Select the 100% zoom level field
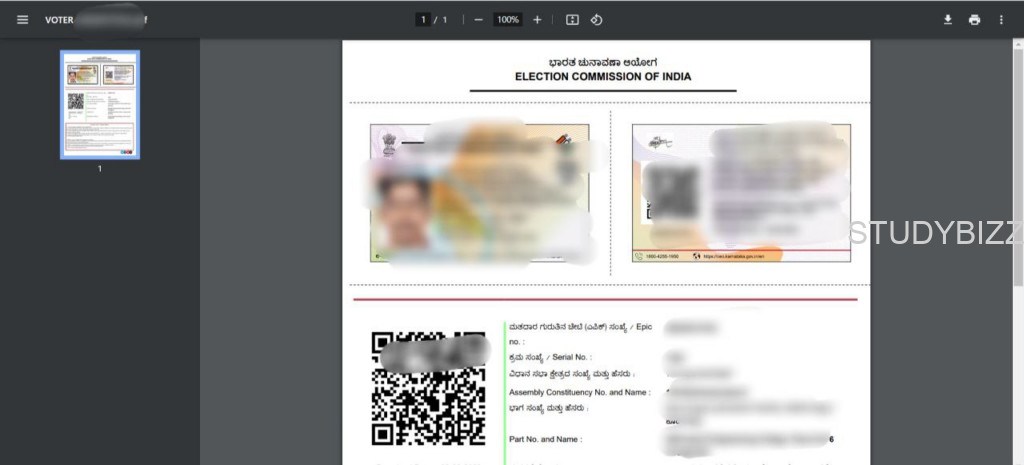 tap(508, 20)
